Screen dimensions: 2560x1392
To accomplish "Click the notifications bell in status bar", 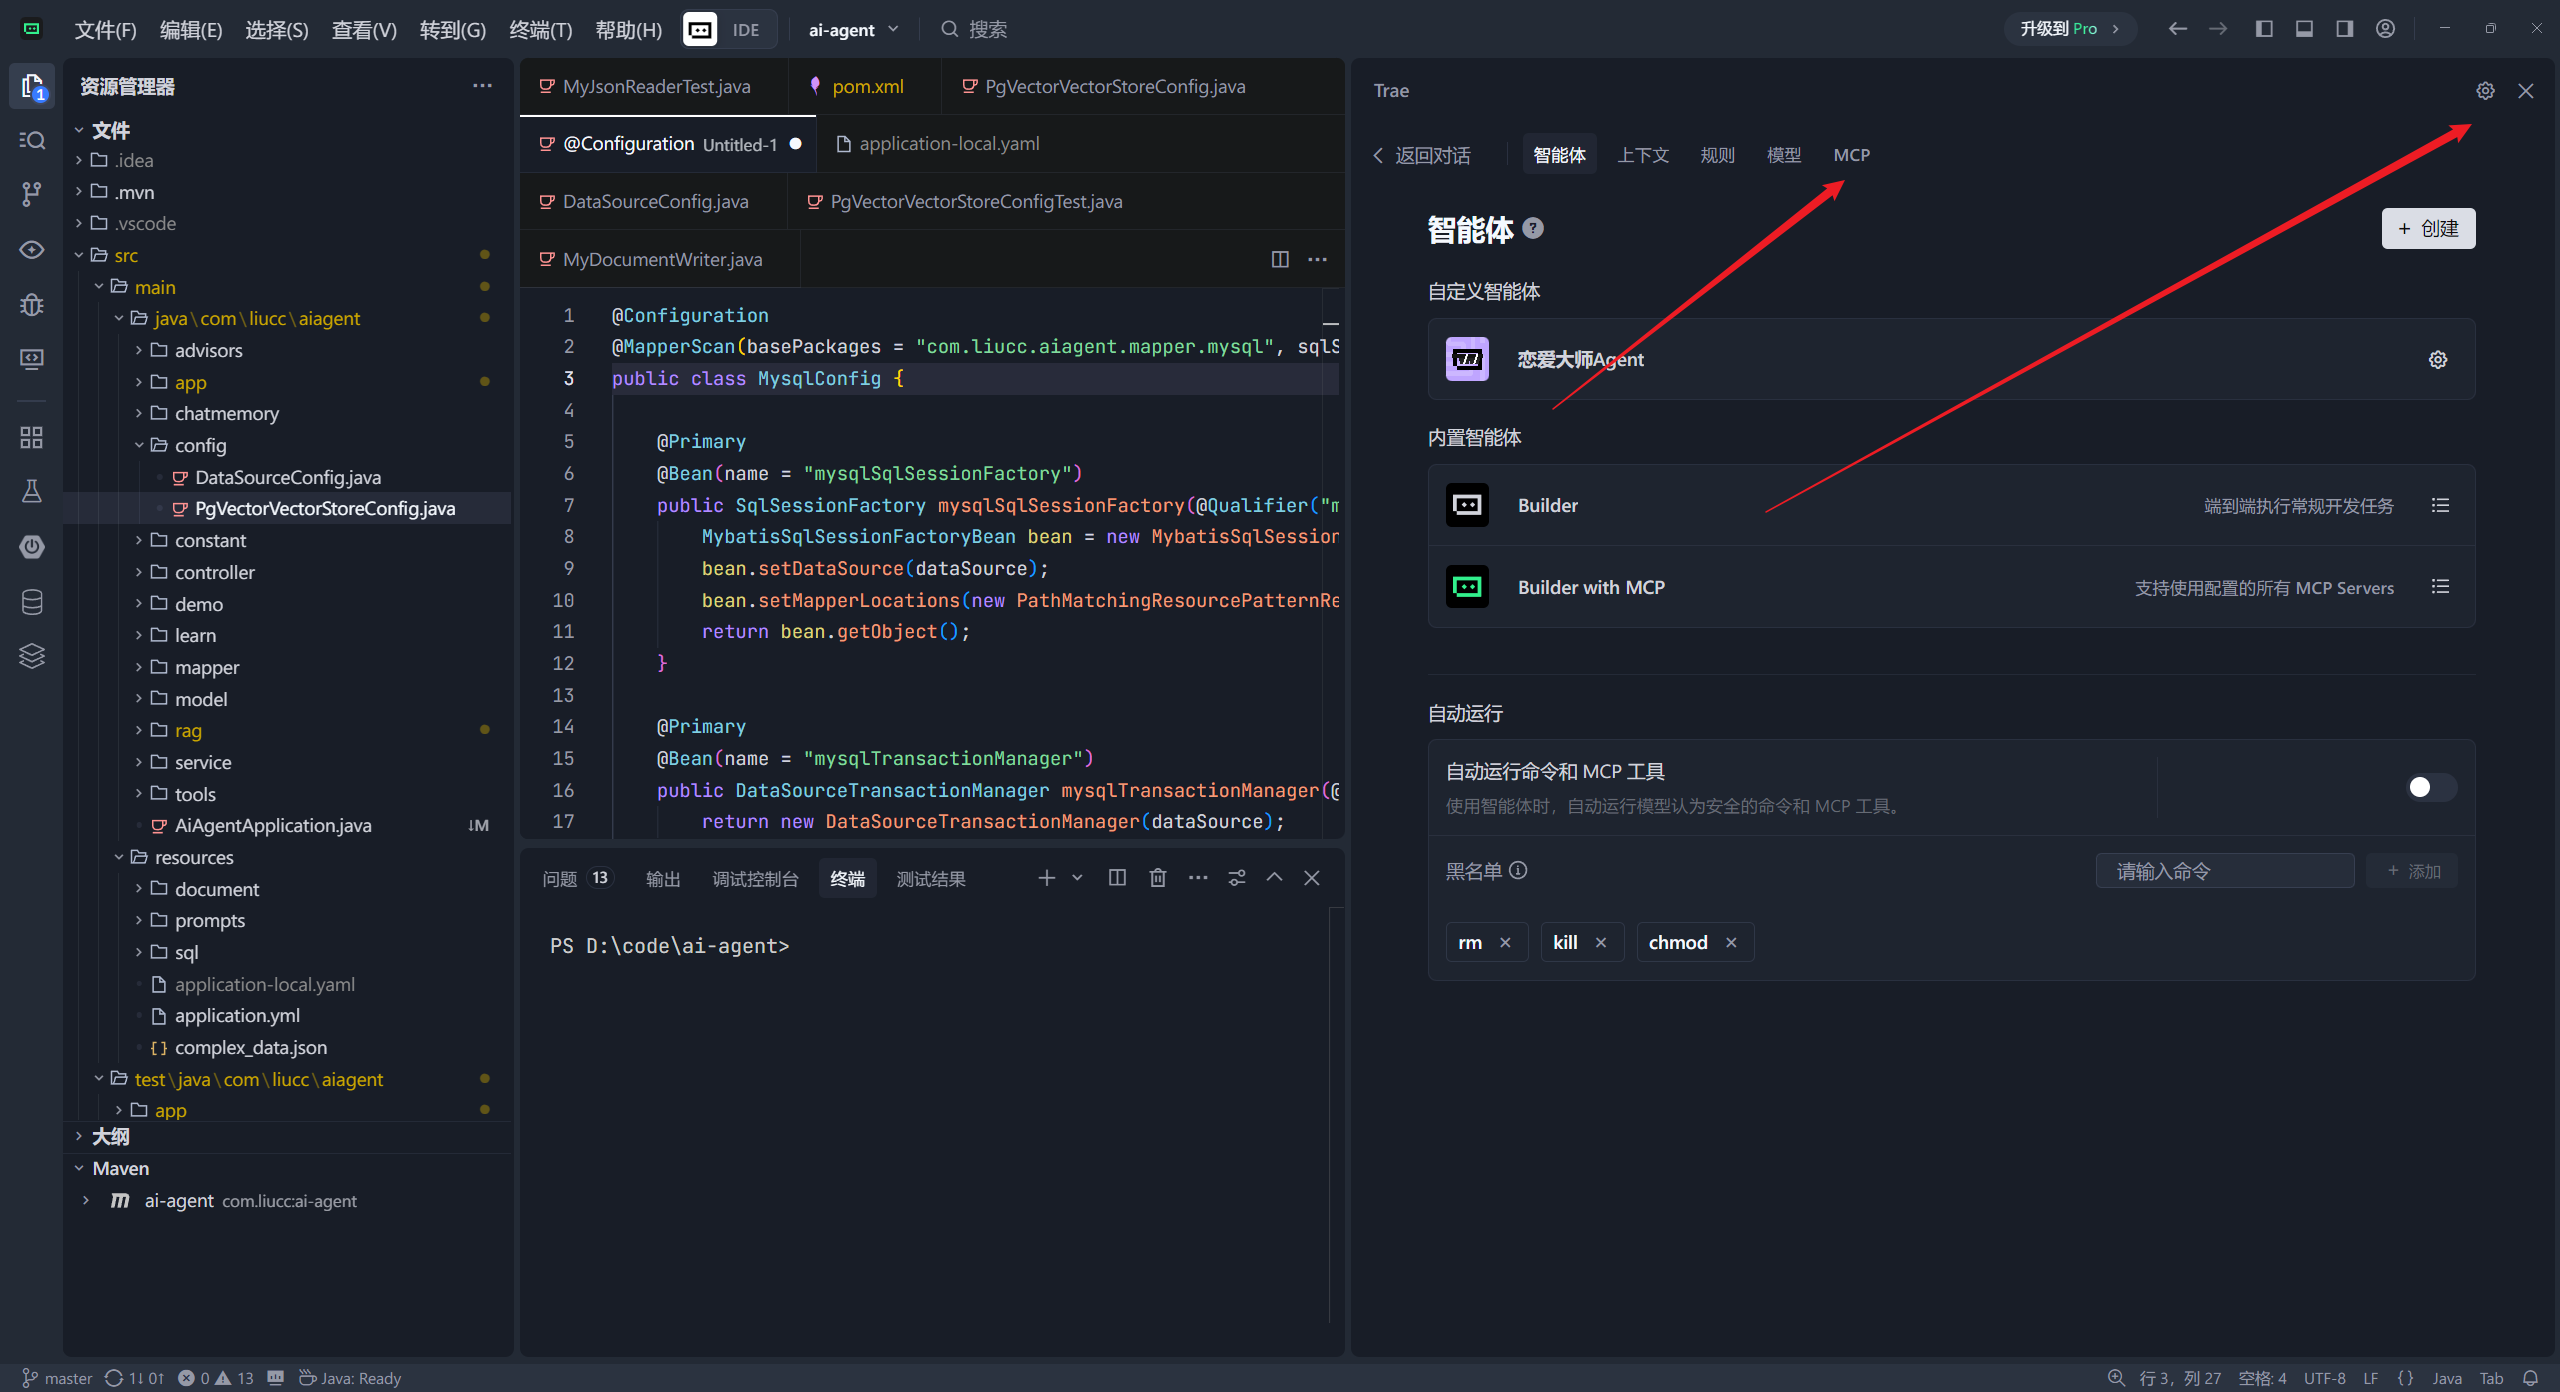I will pyautogui.click(x=2531, y=1378).
